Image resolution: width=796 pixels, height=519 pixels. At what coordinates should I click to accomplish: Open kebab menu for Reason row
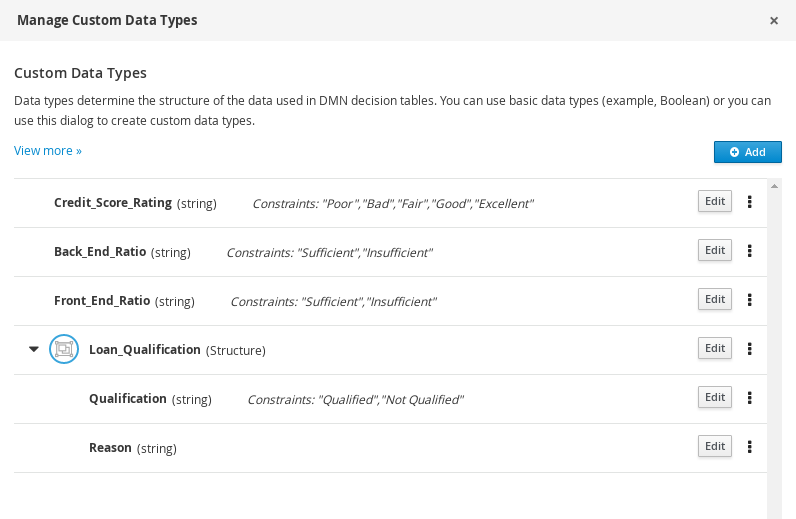pyautogui.click(x=749, y=446)
